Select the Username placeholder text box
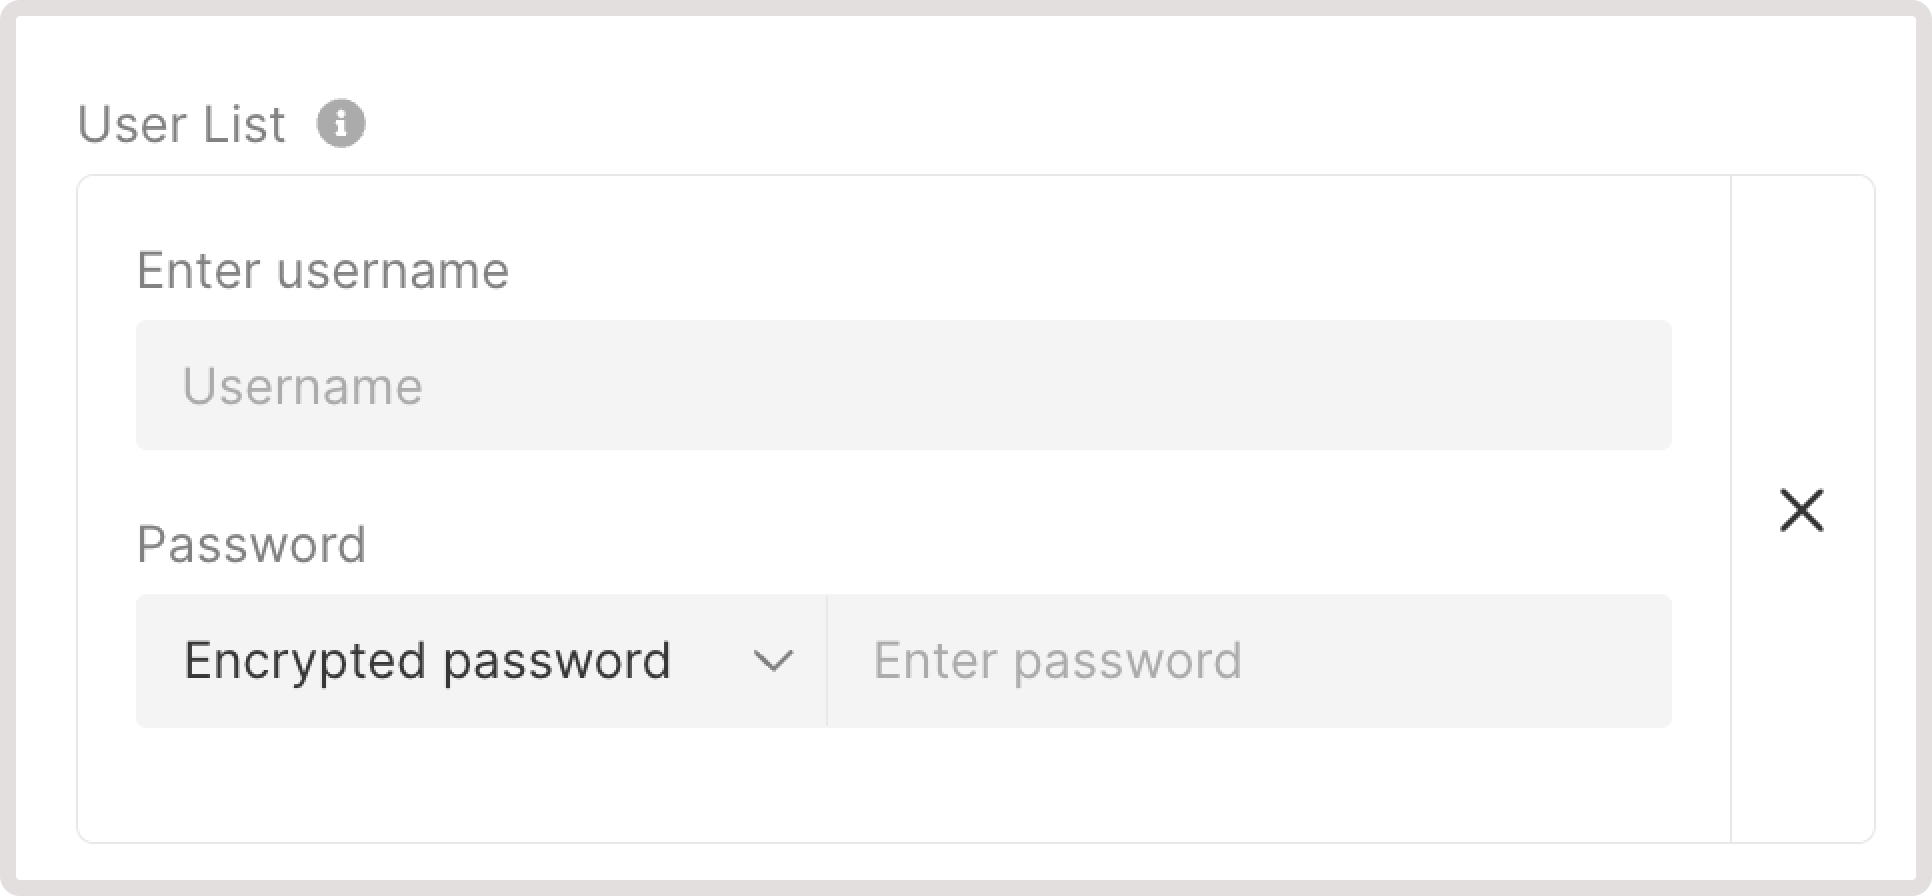 900,385
